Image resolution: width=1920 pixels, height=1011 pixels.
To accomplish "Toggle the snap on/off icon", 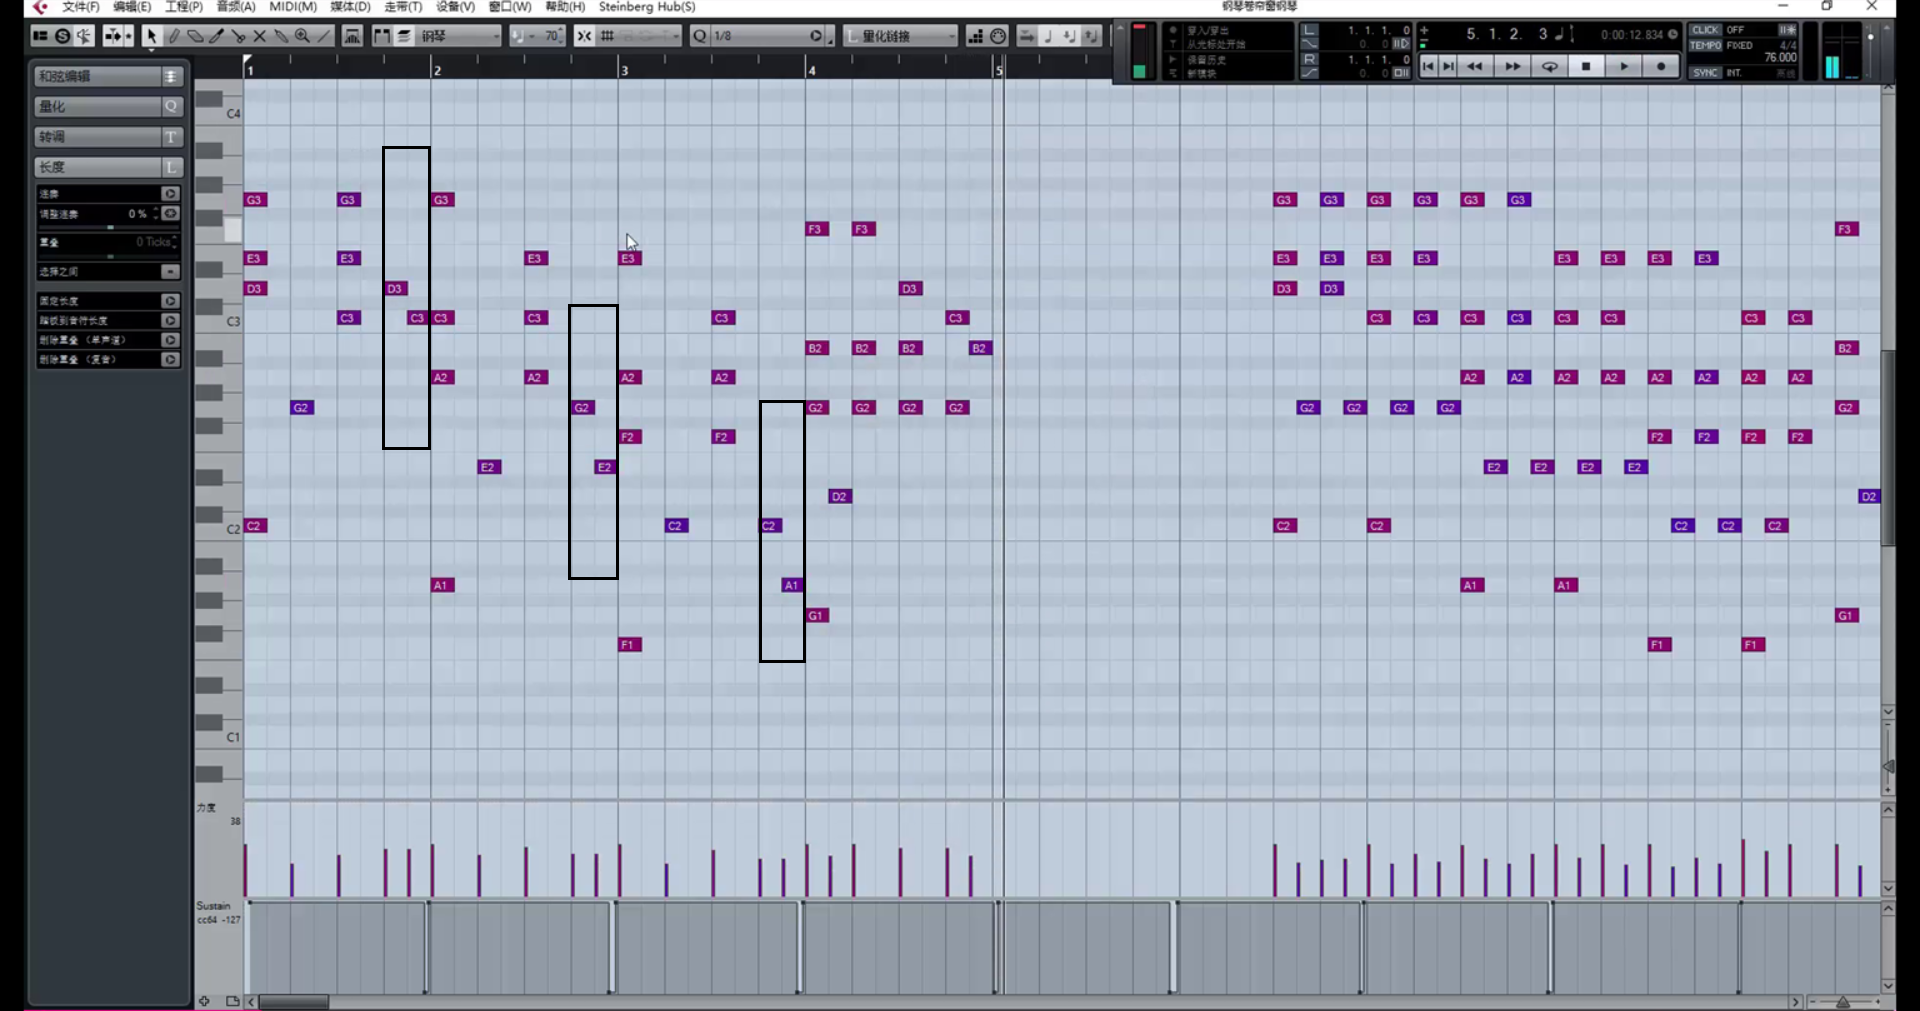I will pos(584,36).
